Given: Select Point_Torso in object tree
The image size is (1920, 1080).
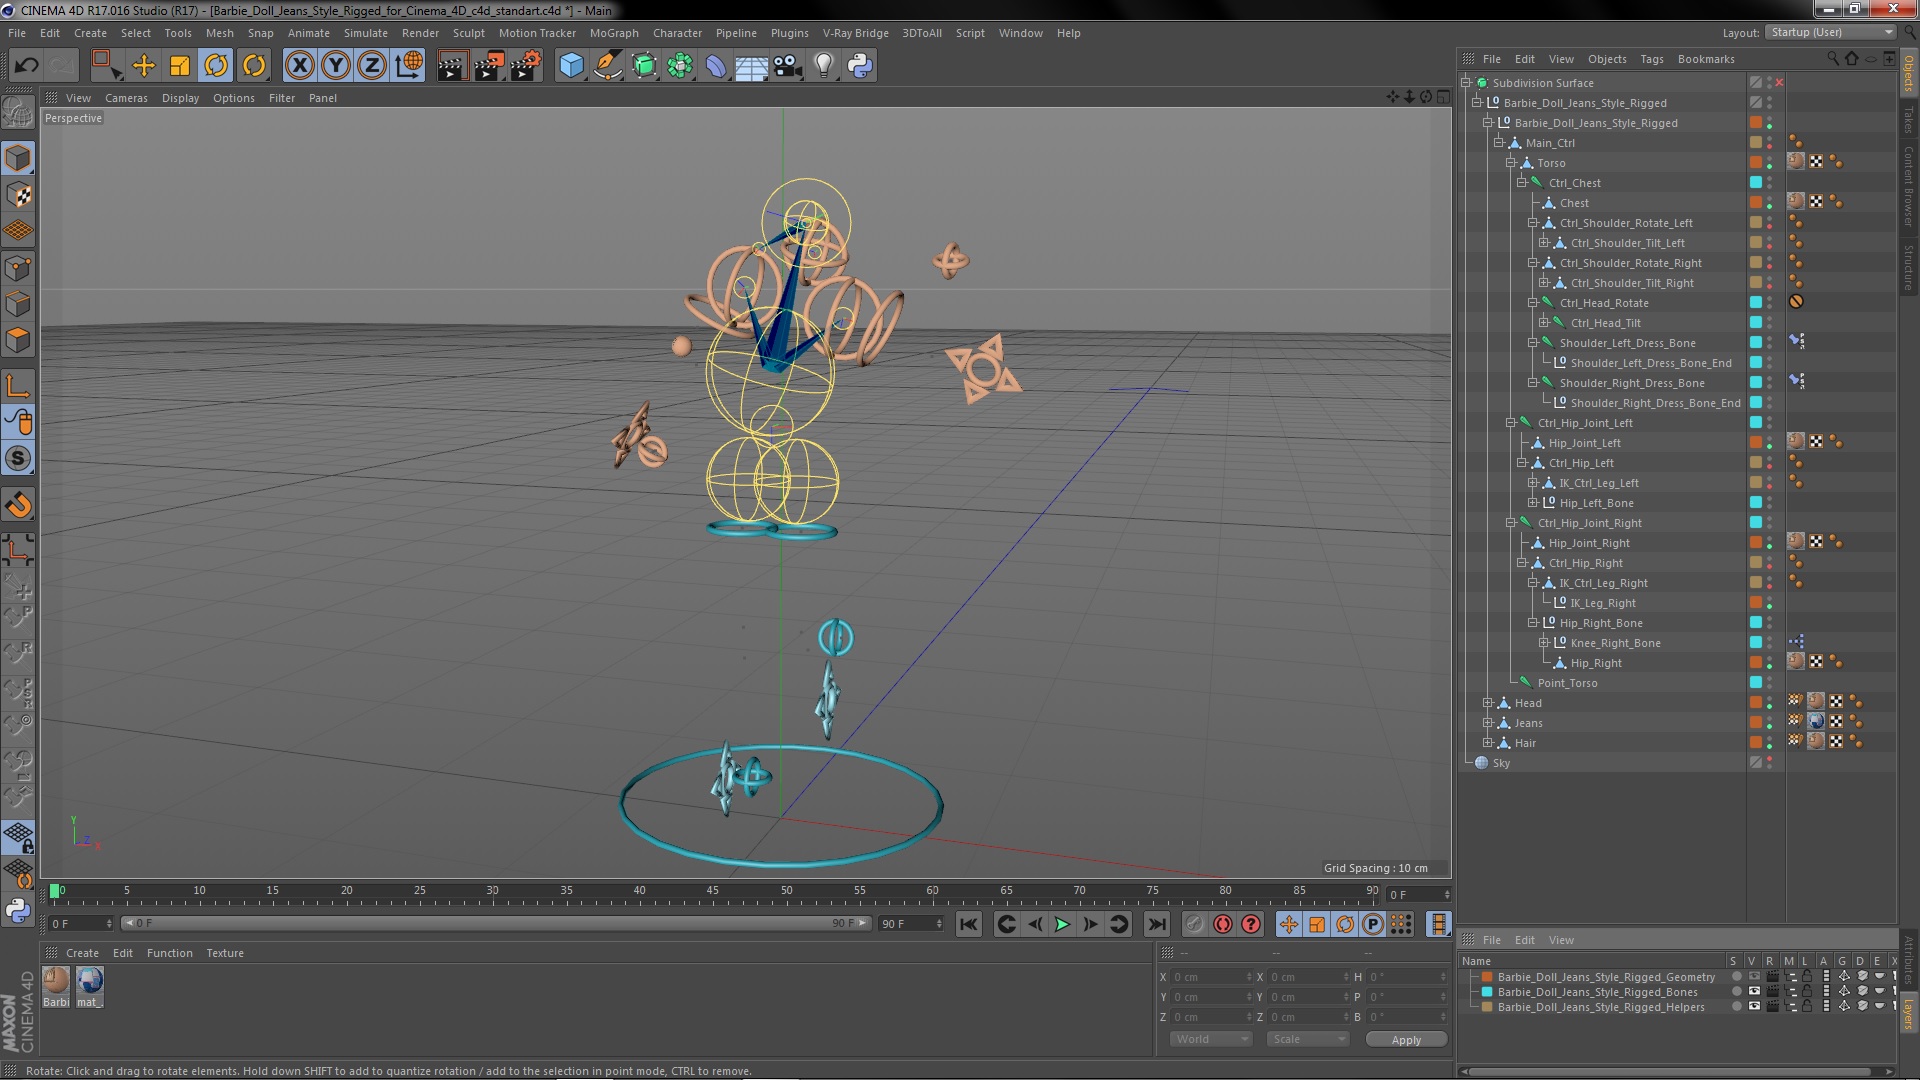Looking at the screenshot, I should [1567, 683].
